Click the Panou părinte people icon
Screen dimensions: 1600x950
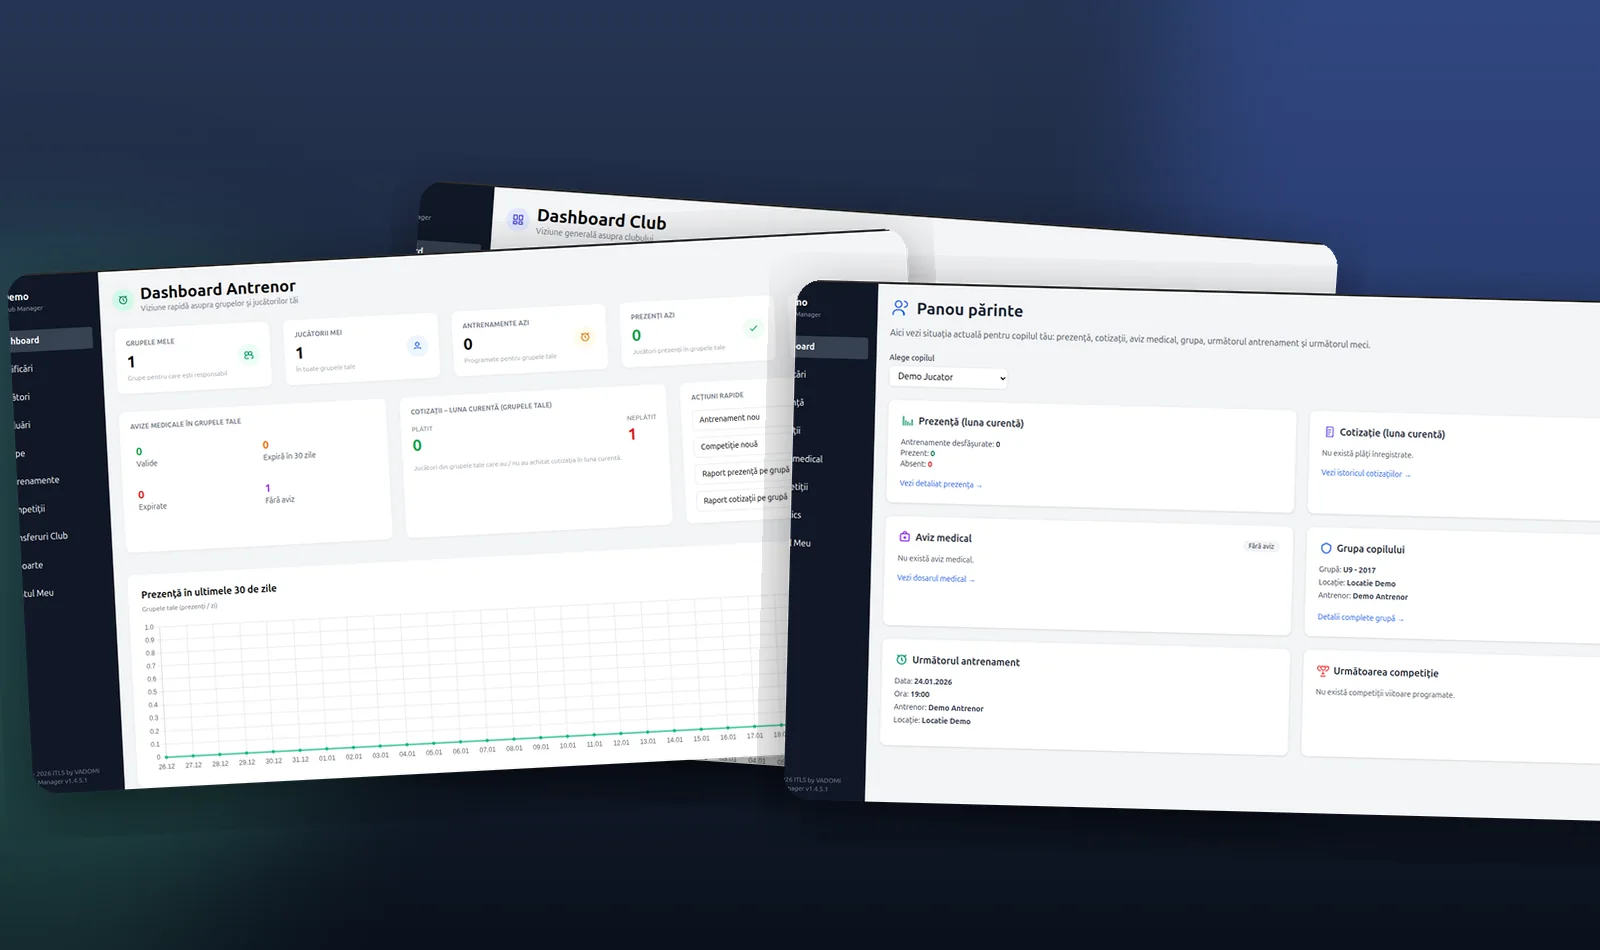click(900, 308)
